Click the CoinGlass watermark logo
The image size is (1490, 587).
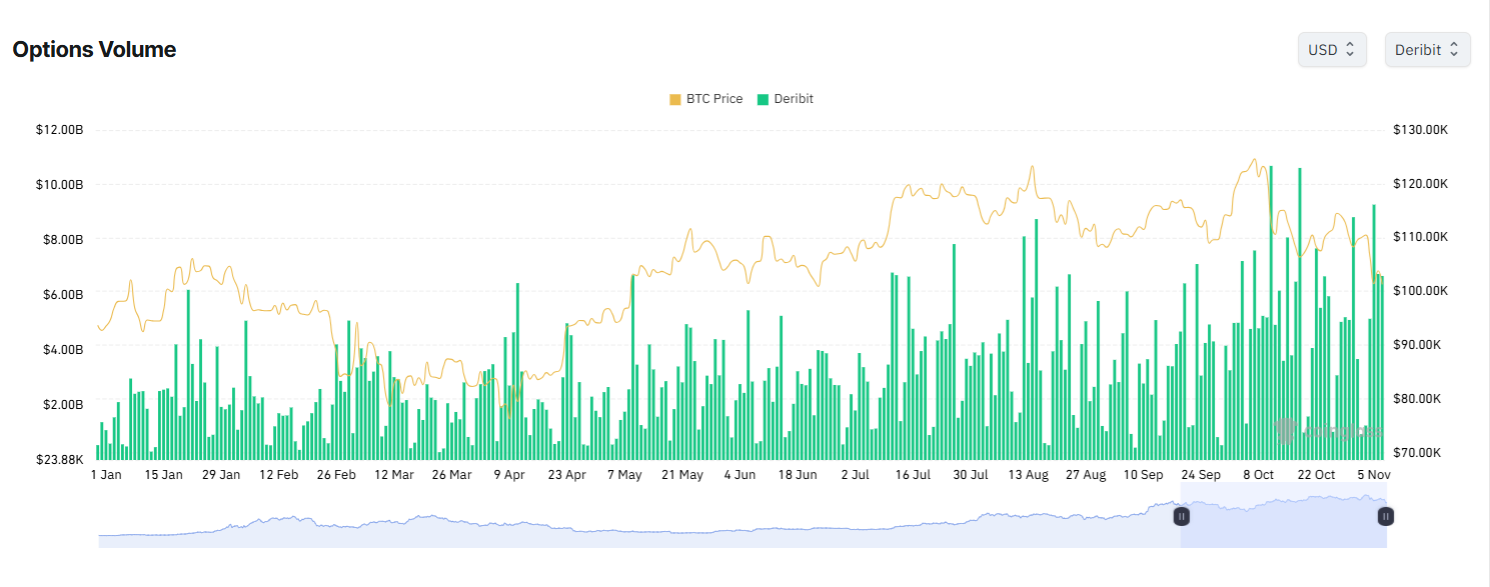pyautogui.click(x=1285, y=430)
